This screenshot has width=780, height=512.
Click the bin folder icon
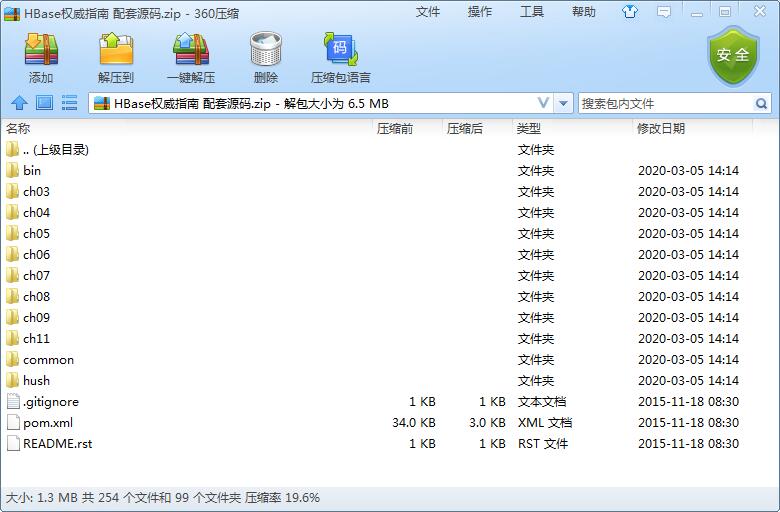pos(13,171)
